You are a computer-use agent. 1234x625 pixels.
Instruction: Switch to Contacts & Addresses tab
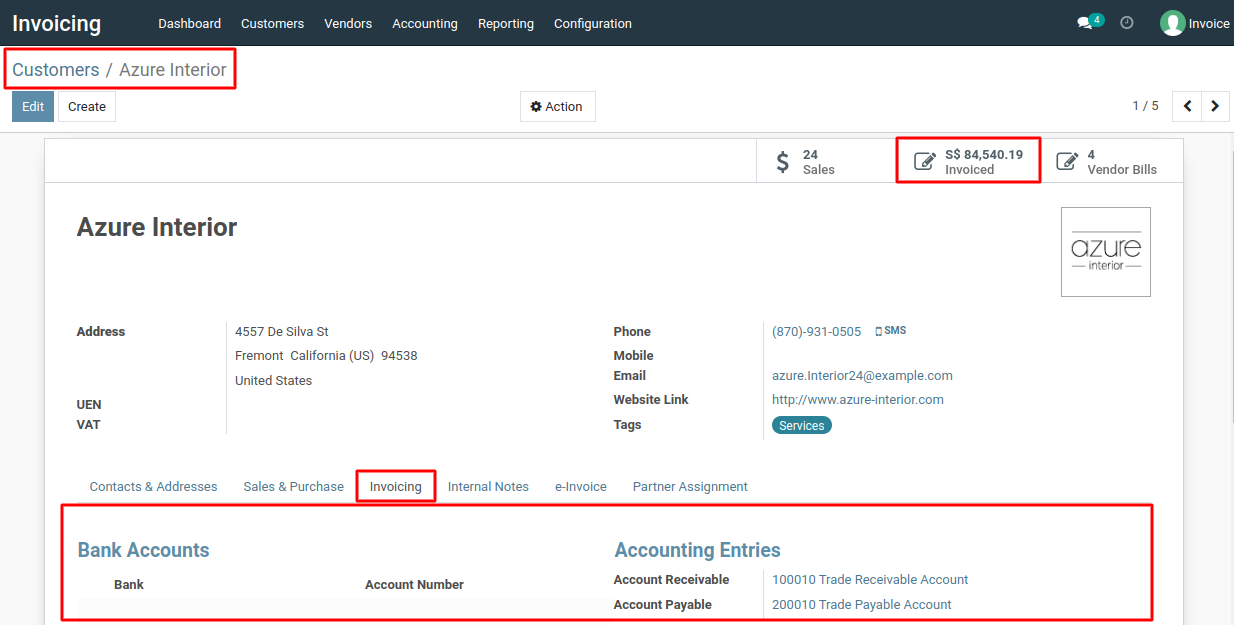[x=153, y=487]
